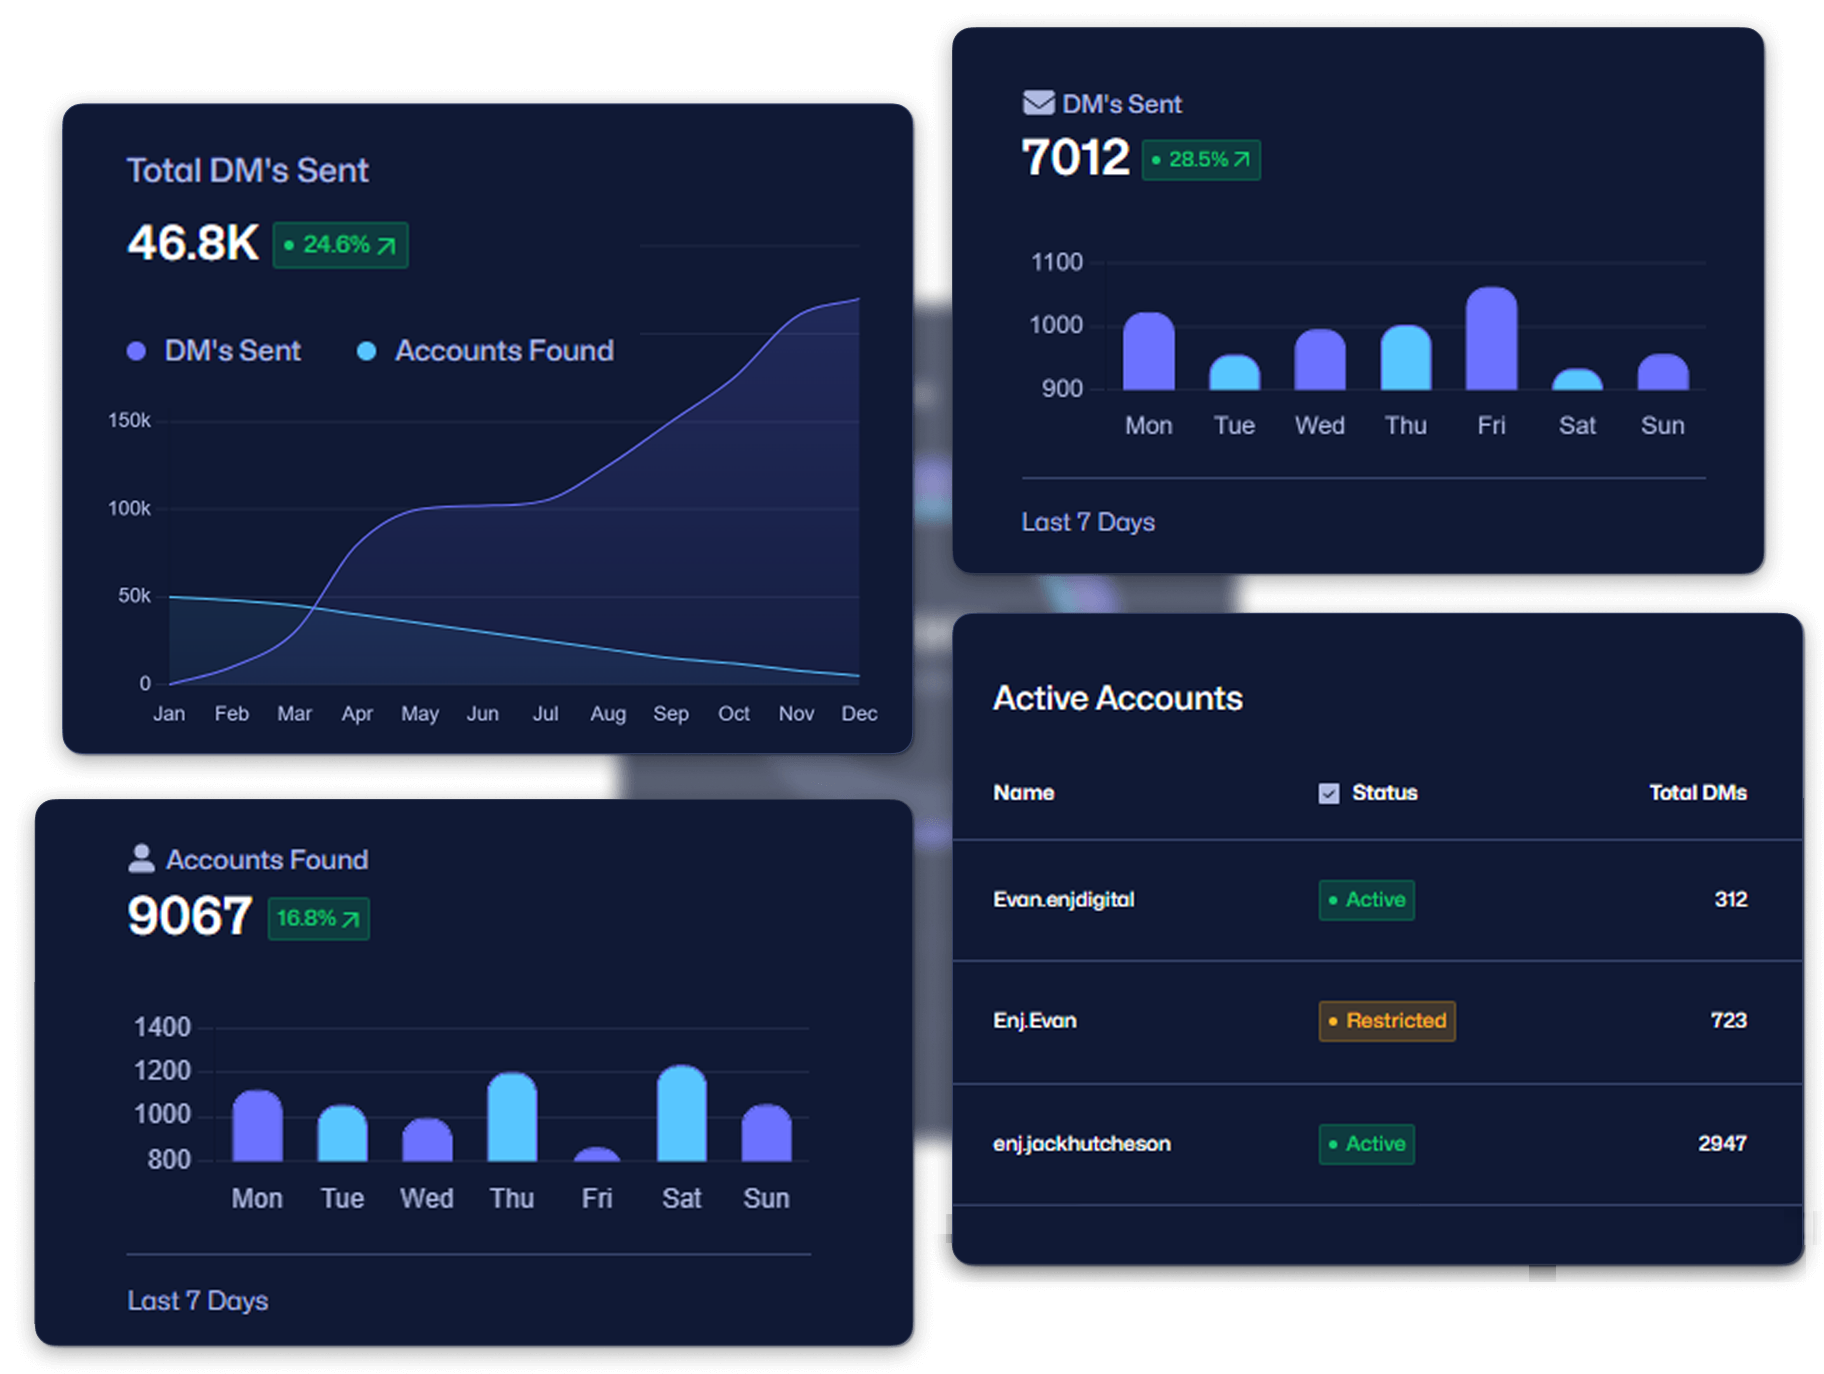Toggle the Status column checkbox
Image resolution: width=1824 pixels, height=1374 pixels.
coord(1328,793)
